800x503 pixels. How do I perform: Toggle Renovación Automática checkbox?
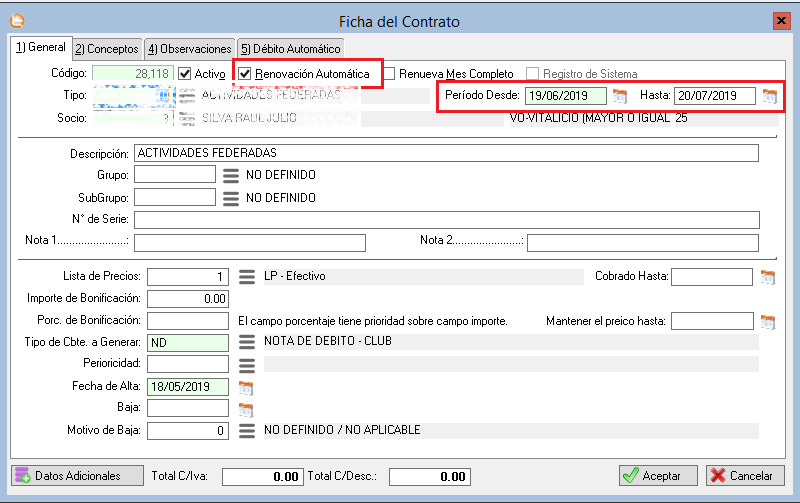pos(245,74)
